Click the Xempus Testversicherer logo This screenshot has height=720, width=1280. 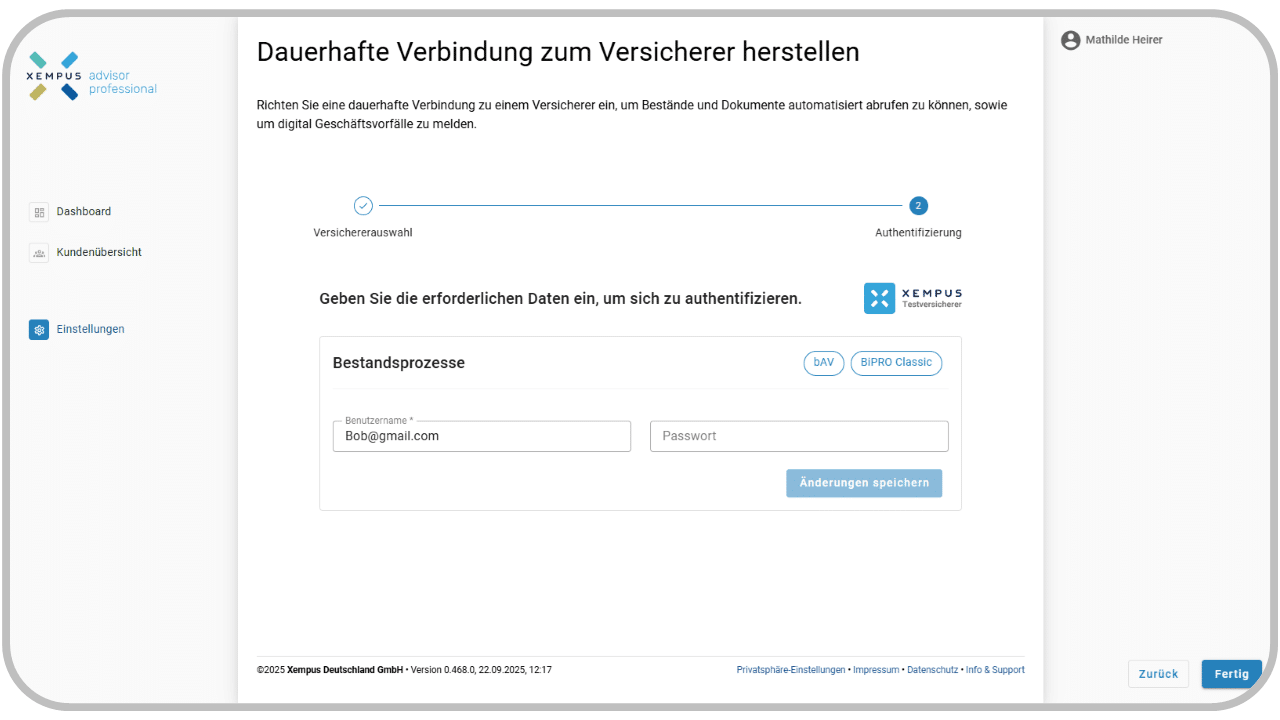912,298
